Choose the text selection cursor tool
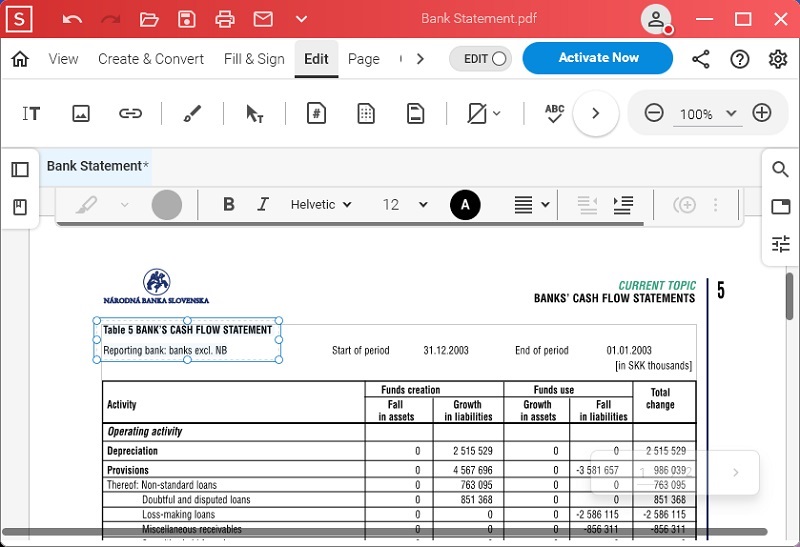800x547 pixels. pos(254,113)
